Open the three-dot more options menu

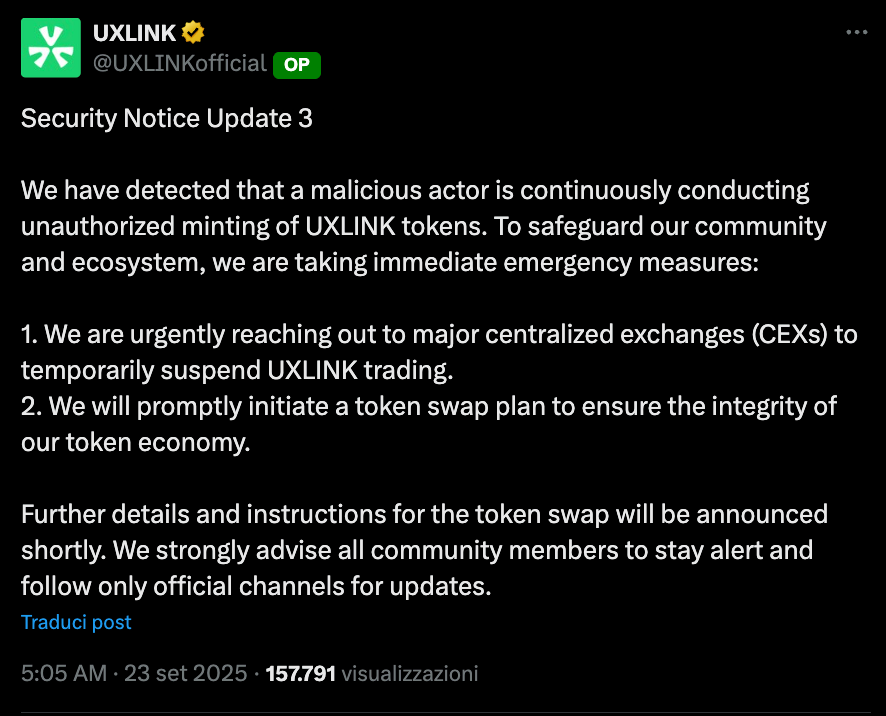point(856,32)
